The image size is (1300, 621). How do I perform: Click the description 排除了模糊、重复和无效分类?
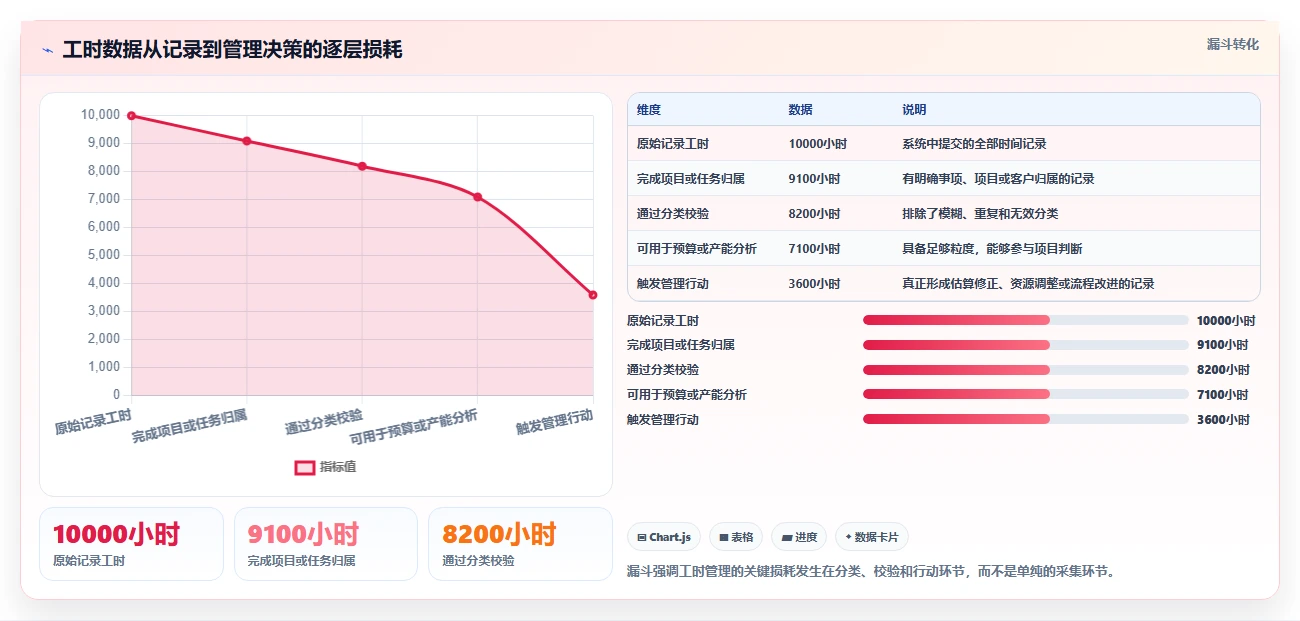tap(980, 214)
